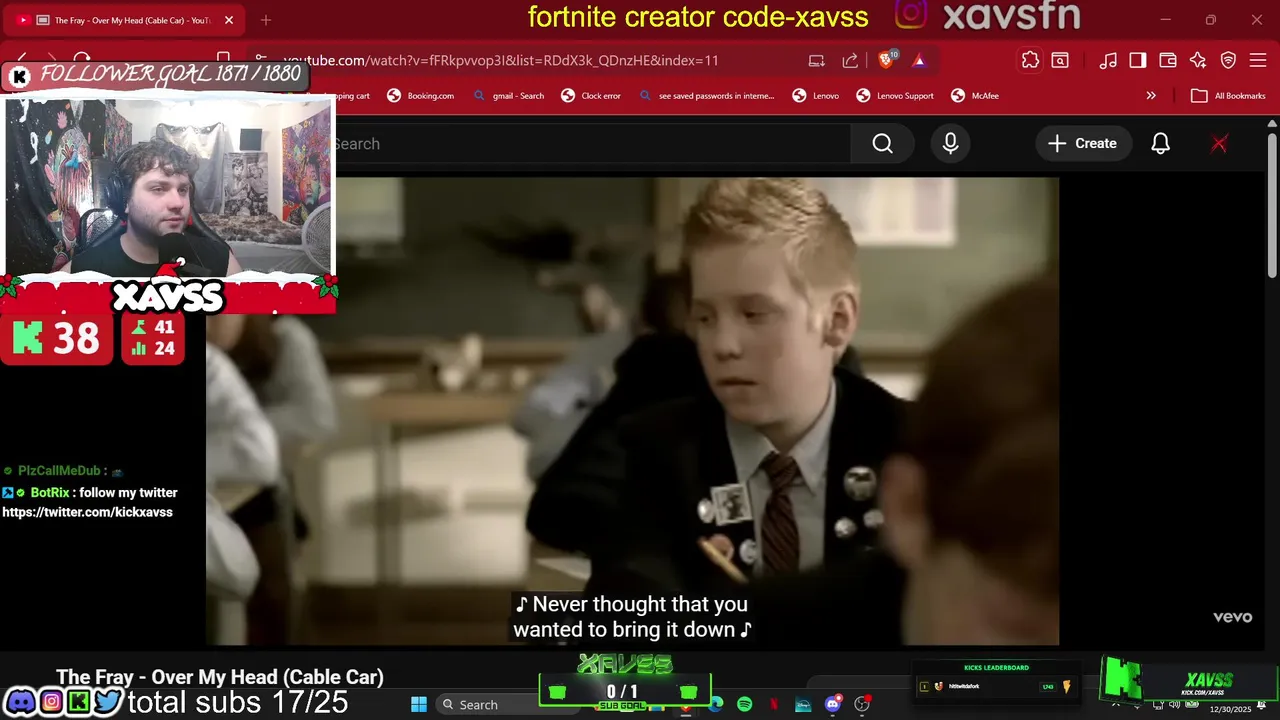Open Windows Start button
The width and height of the screenshot is (1280, 720).
click(x=419, y=705)
